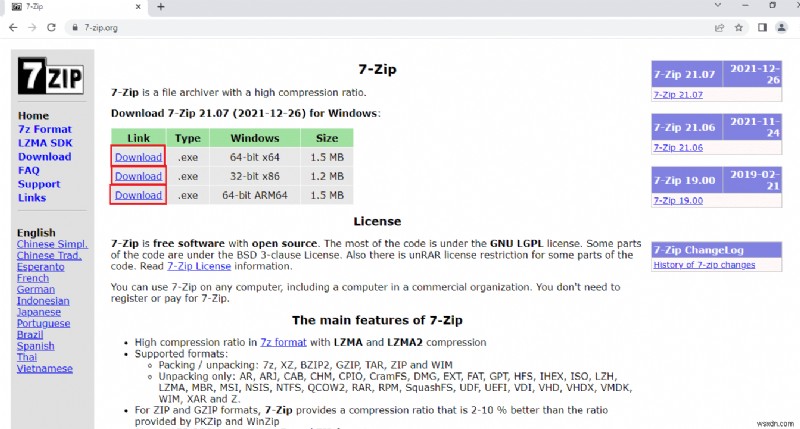Image resolution: width=800 pixels, height=429 pixels.
Task: Open the browser side panel icon
Action: point(762,28)
